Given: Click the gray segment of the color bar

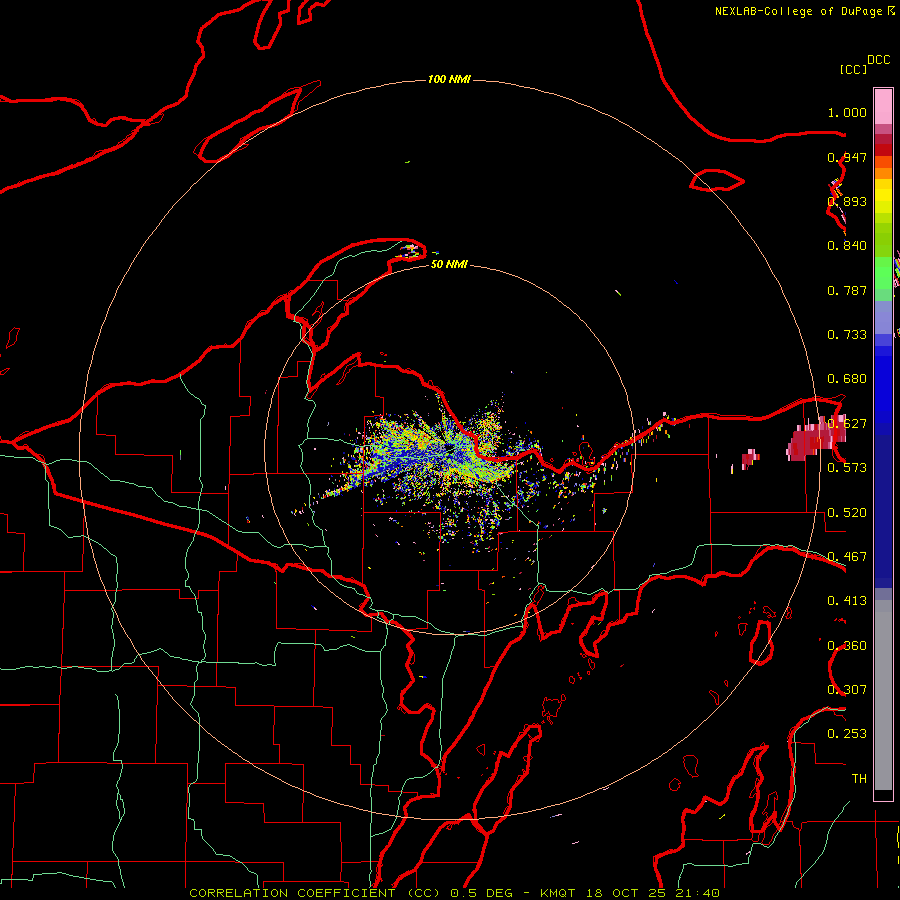Looking at the screenshot, I should point(883,695).
